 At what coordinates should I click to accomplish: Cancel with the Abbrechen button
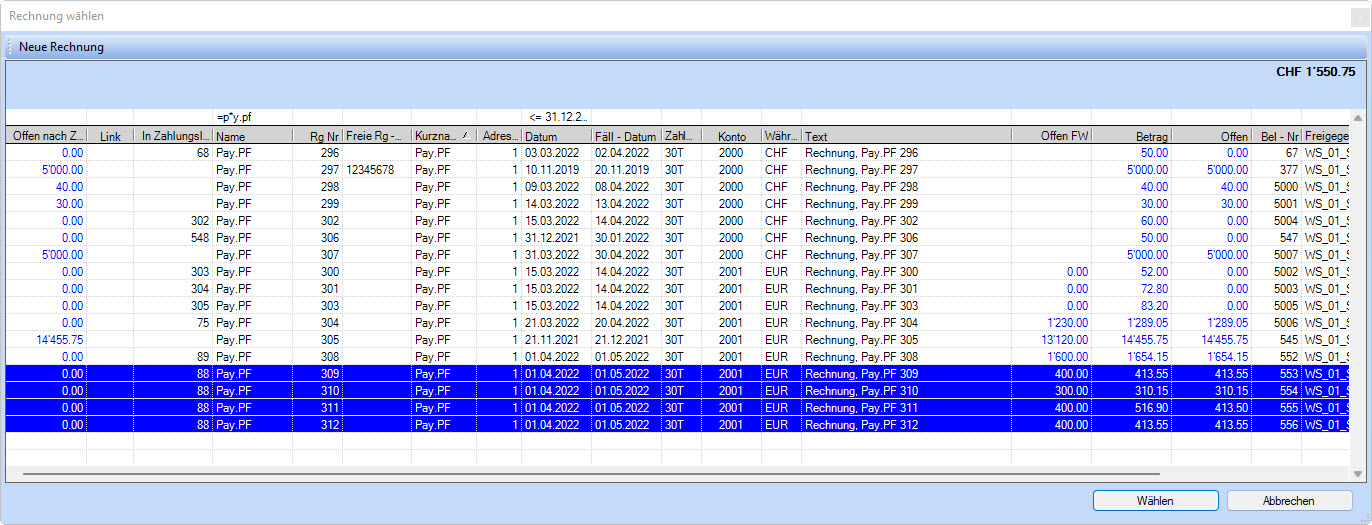pos(1289,501)
